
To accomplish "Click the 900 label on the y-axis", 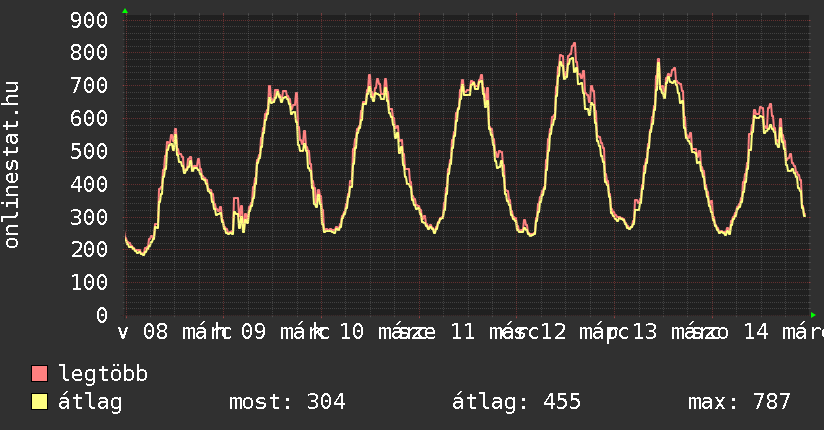I will [90, 20].
